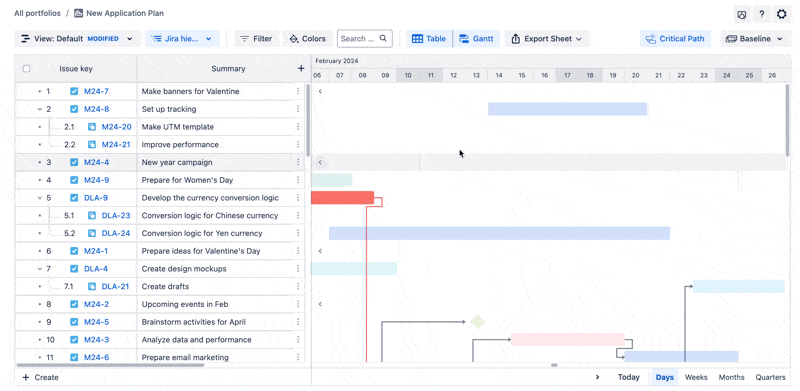Click the plus icon to add column
Viewport: 800px width, 391px height.
tap(301, 68)
